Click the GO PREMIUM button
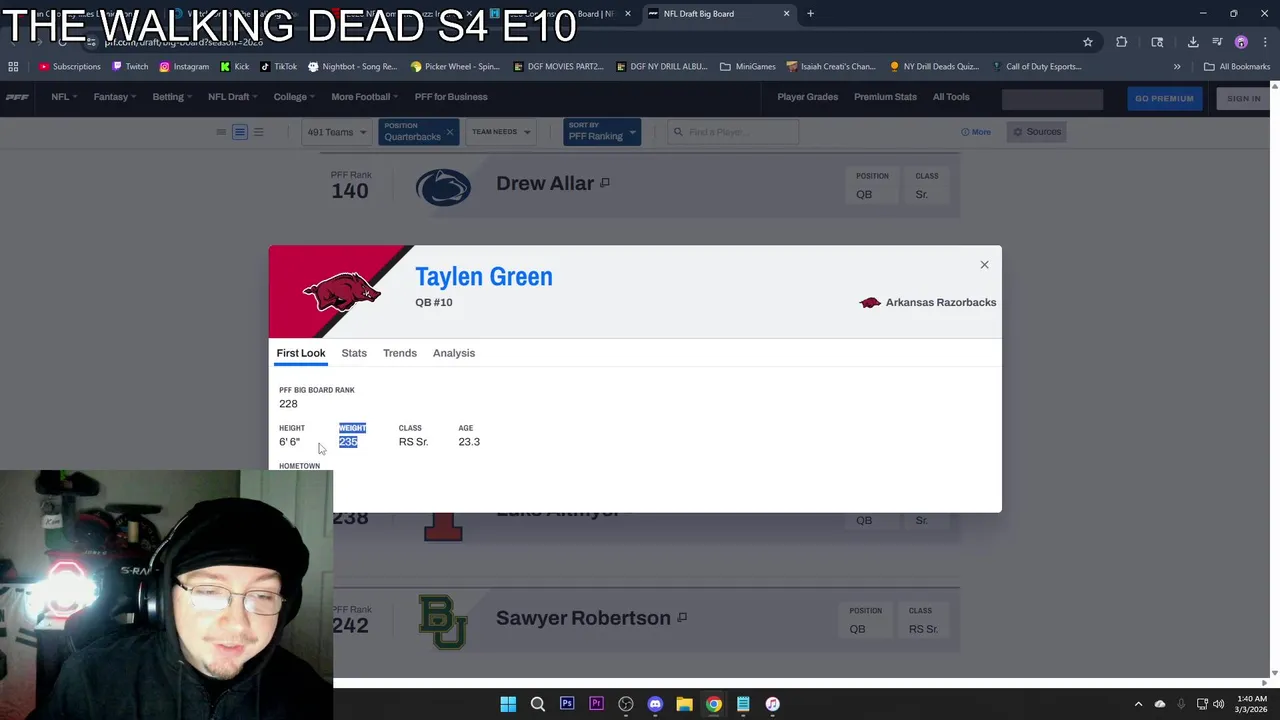Viewport: 1280px width, 720px height. click(1165, 98)
